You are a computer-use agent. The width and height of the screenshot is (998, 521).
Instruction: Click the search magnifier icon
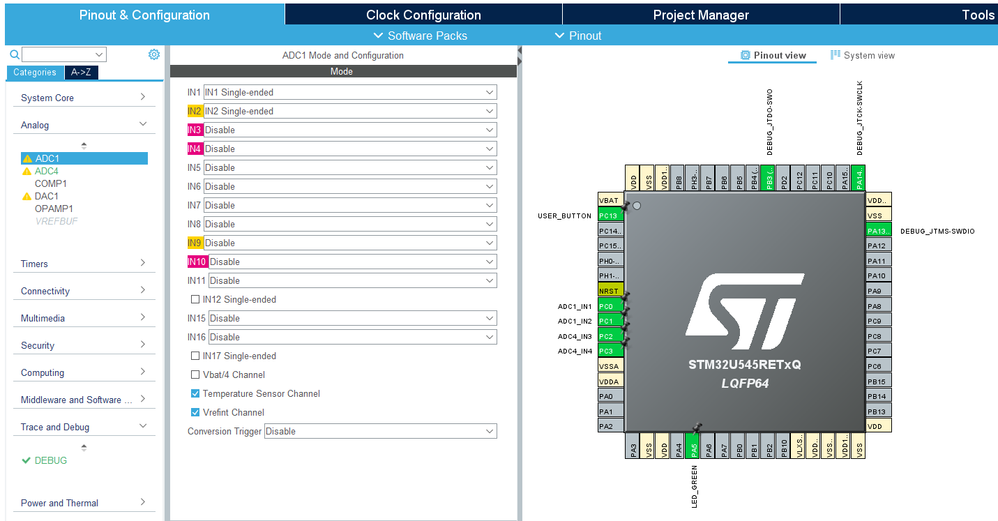(x=14, y=55)
